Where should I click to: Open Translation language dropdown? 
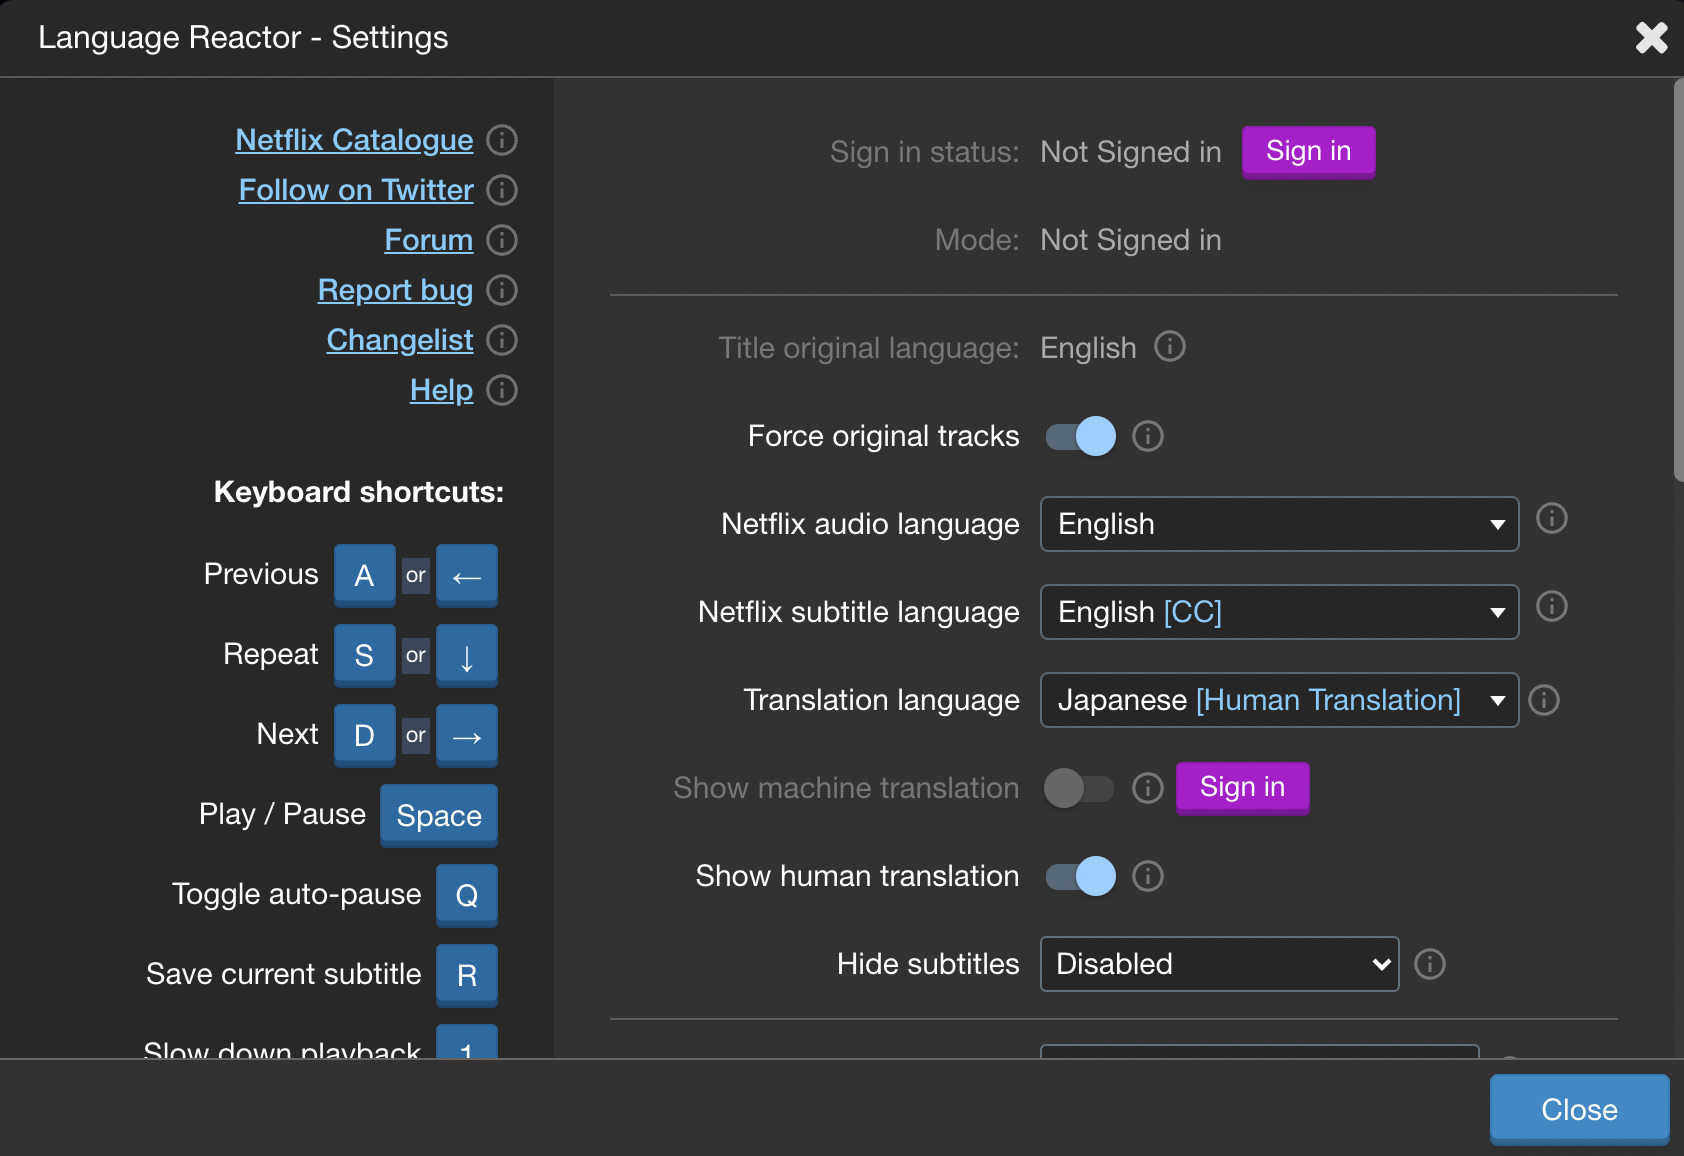pyautogui.click(x=1280, y=700)
